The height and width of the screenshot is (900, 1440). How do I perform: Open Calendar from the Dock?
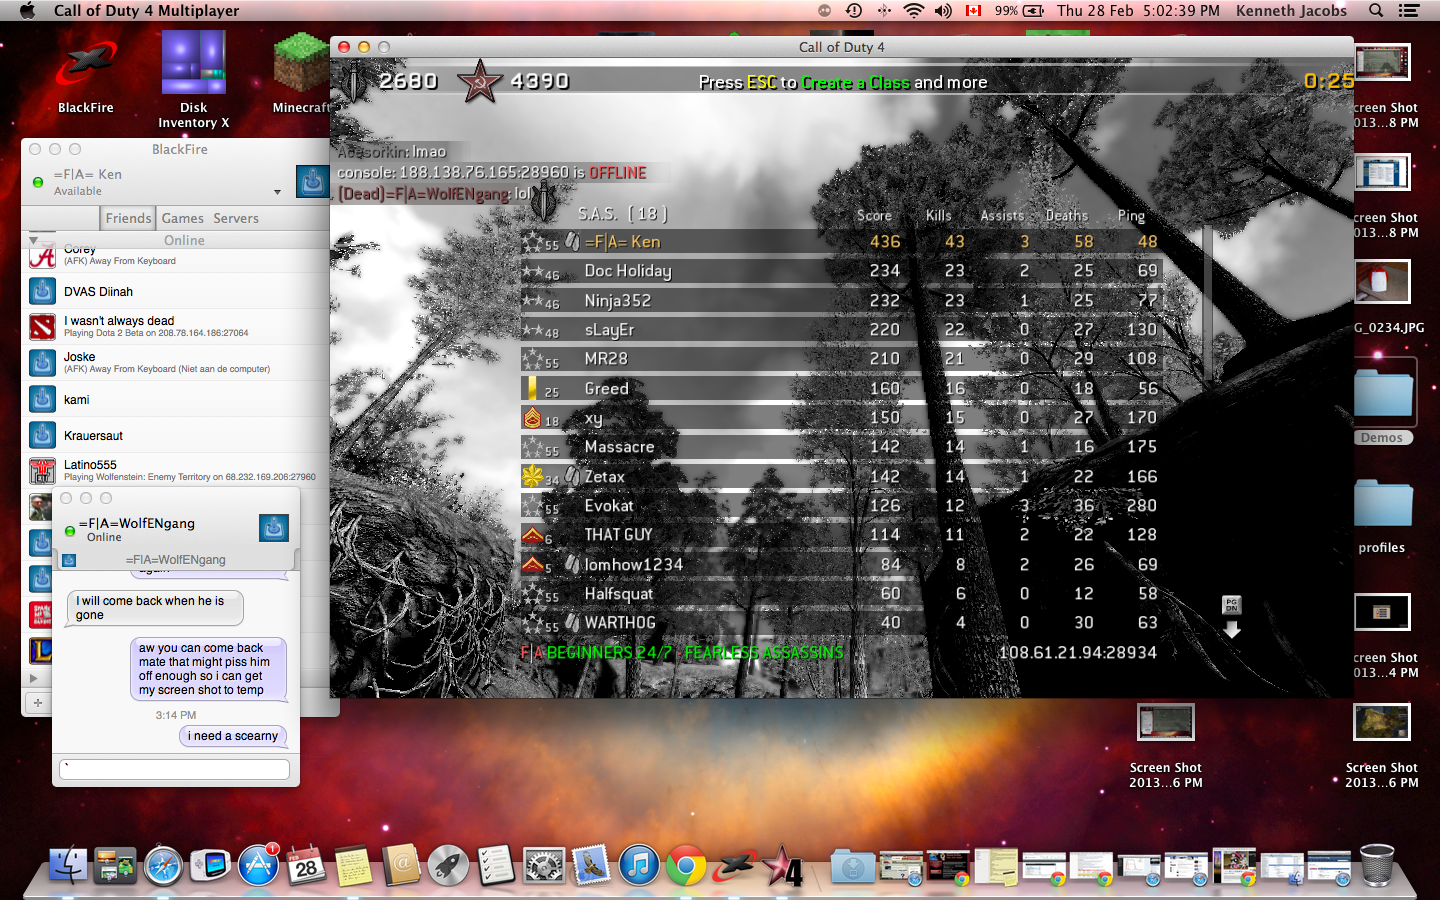click(x=306, y=866)
